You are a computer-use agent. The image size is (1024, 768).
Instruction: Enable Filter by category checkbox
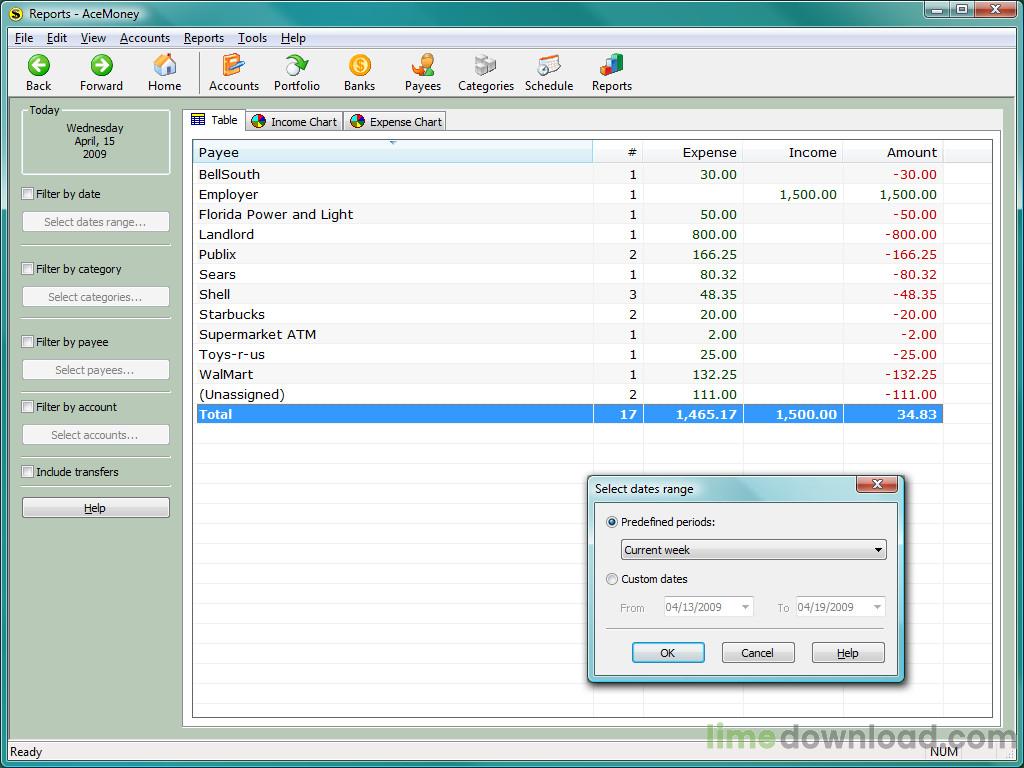(27, 269)
